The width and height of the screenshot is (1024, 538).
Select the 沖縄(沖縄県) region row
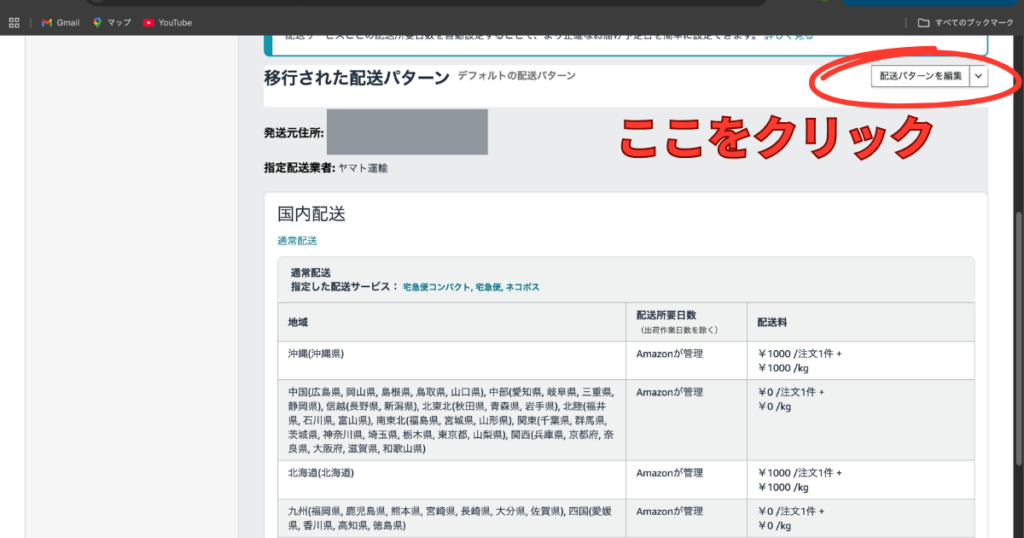(315, 353)
